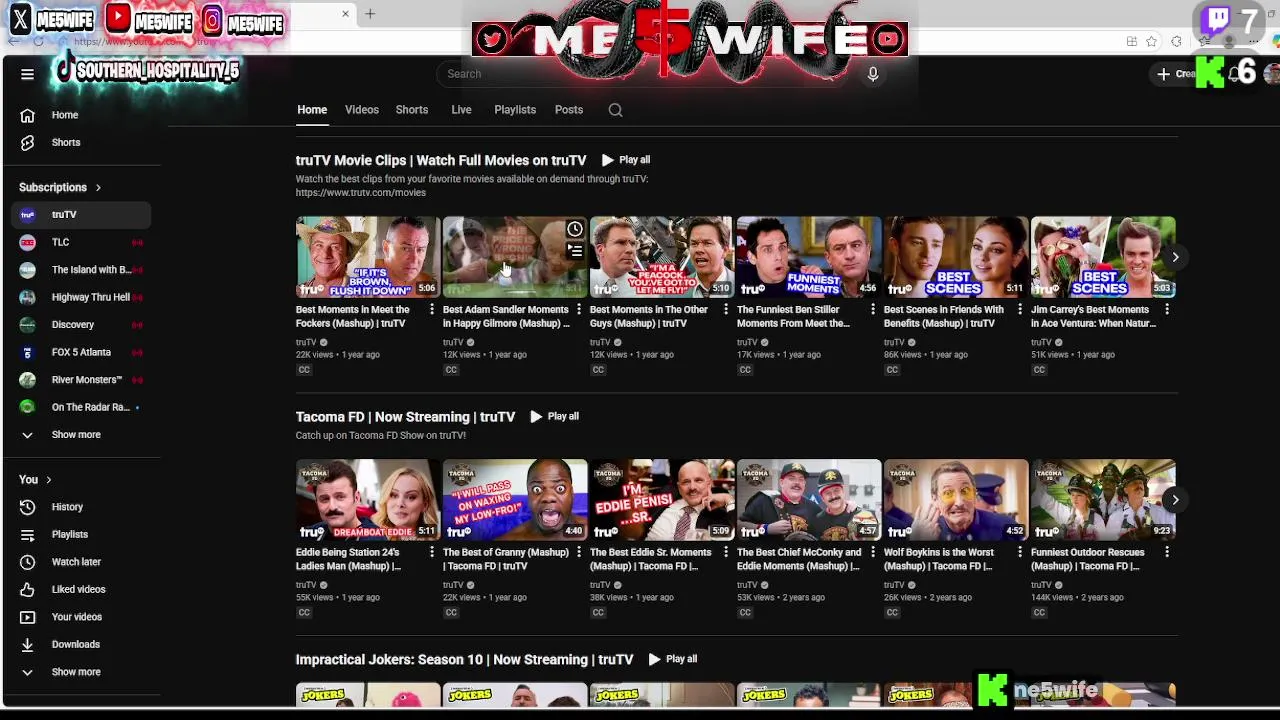Switch to the Posts tab
The image size is (1280, 720).
tap(569, 110)
